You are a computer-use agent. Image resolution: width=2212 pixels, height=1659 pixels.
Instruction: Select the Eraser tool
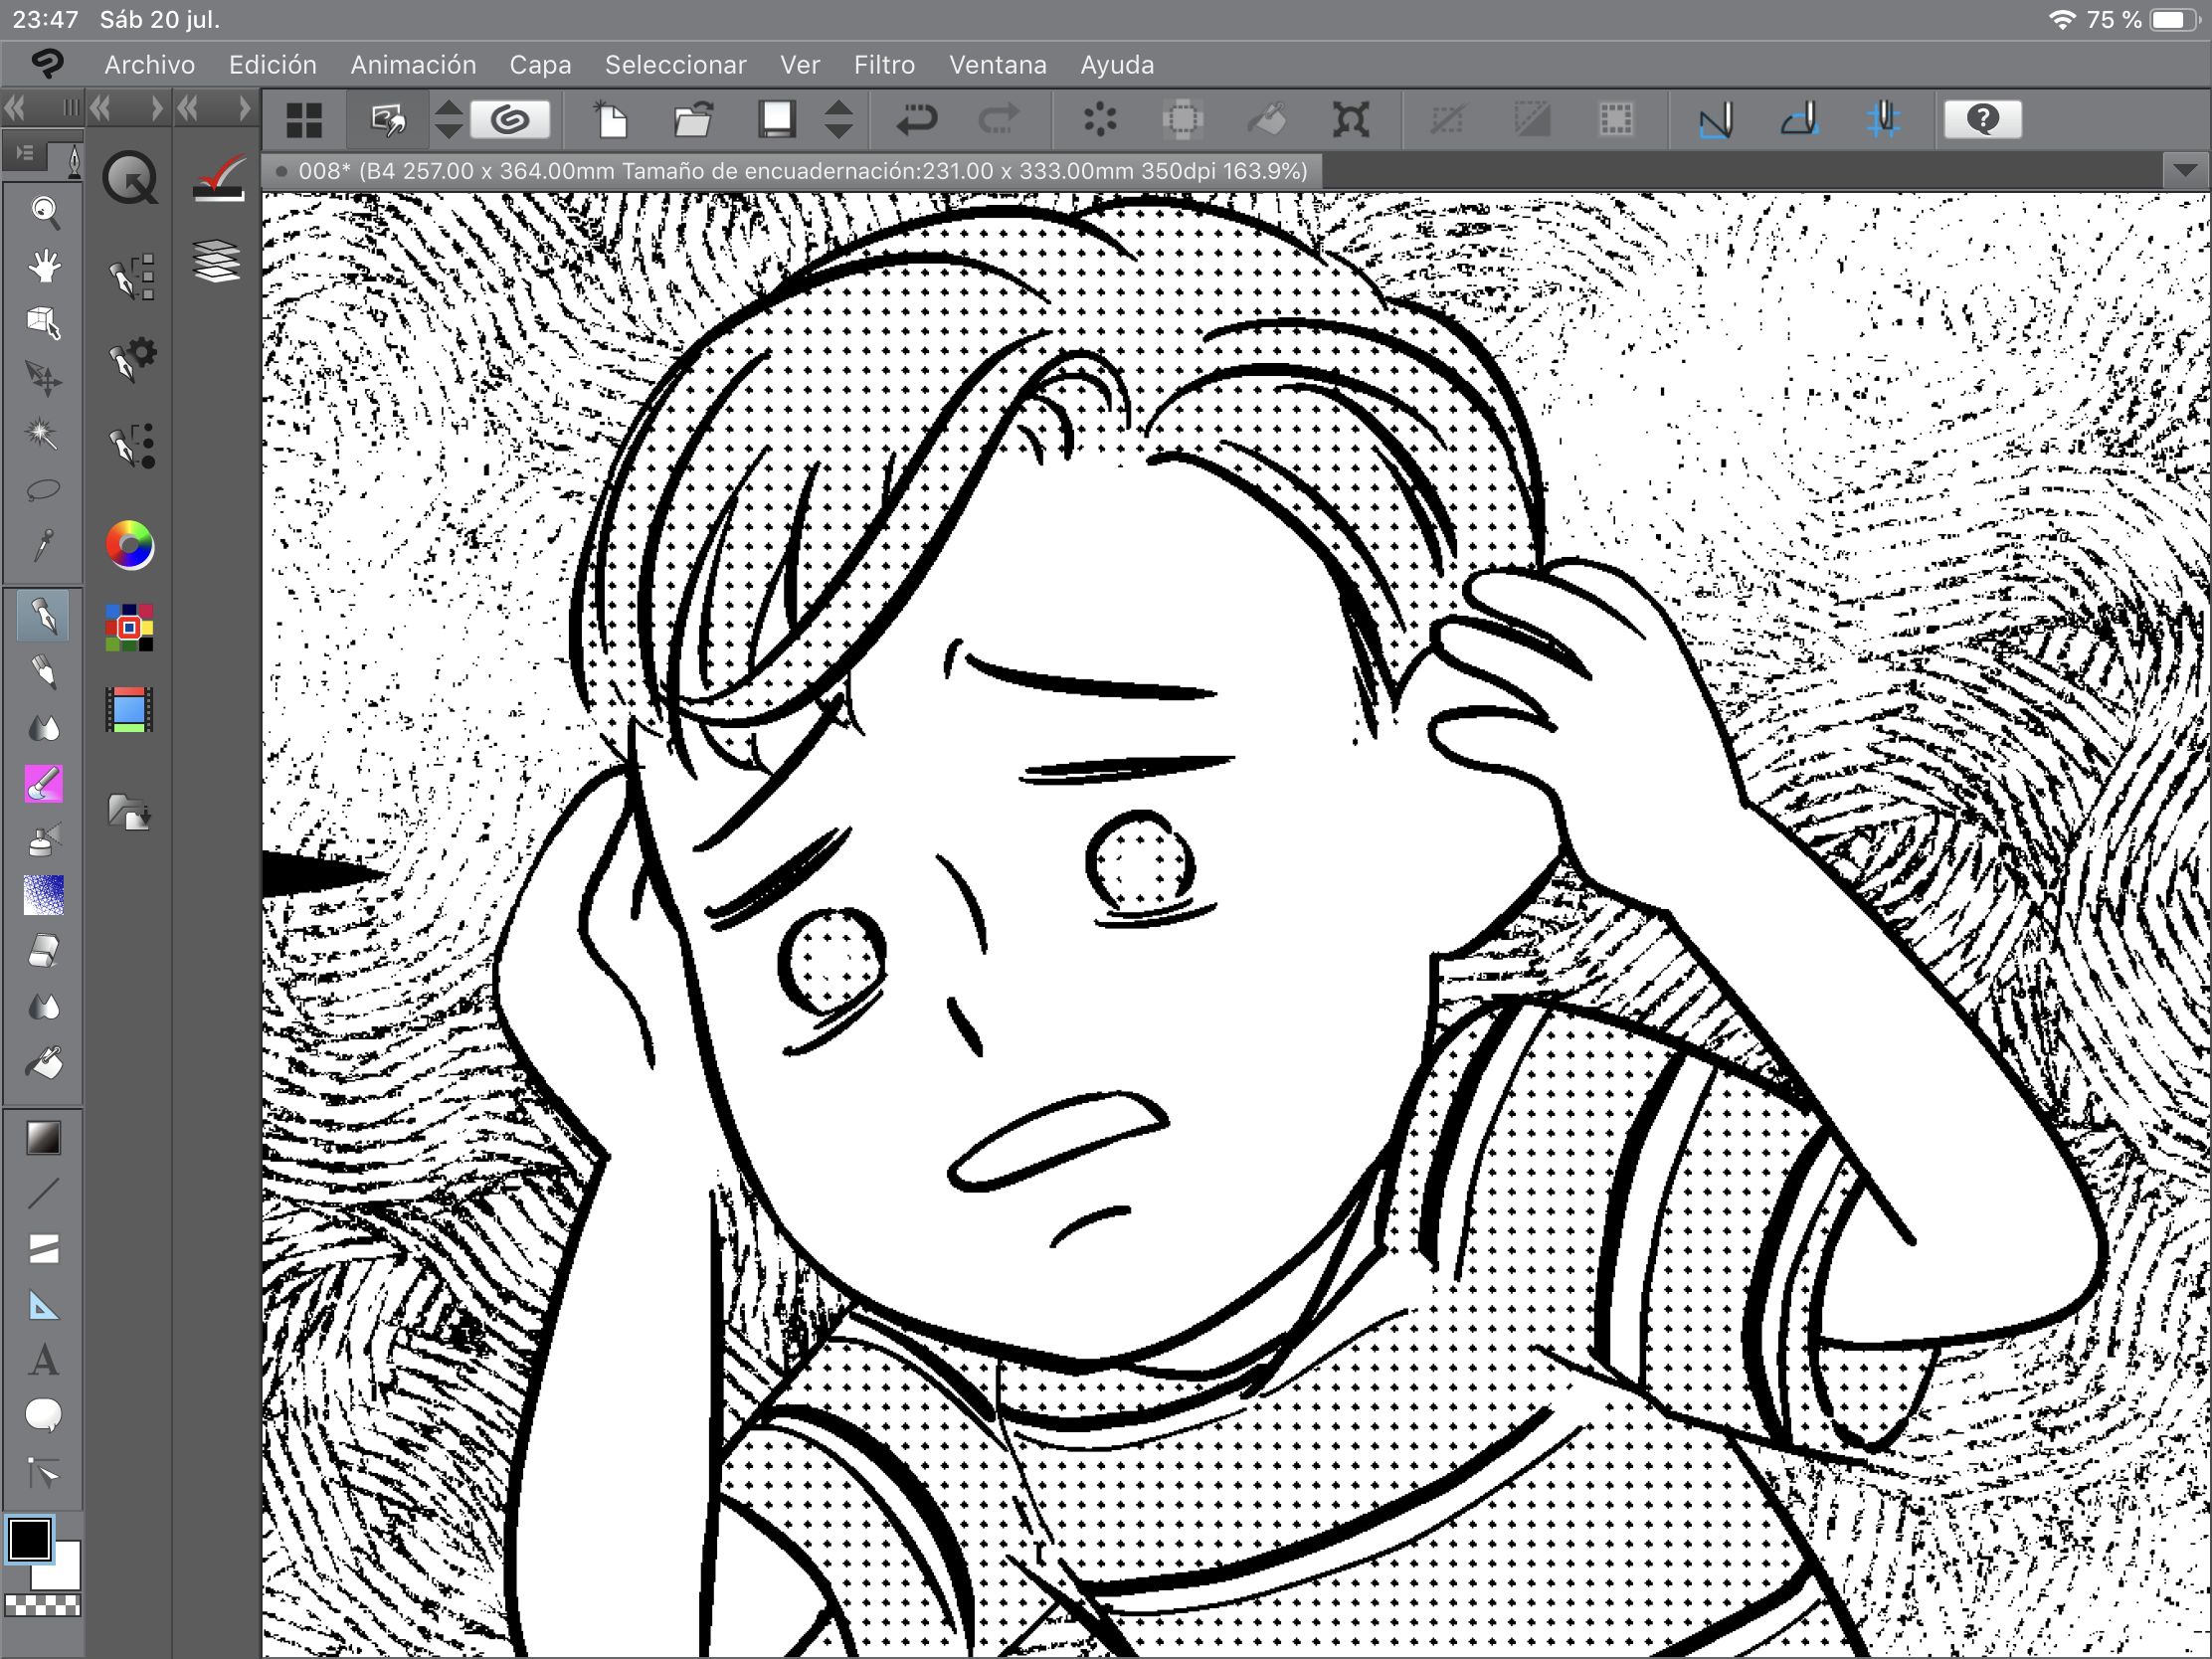(x=43, y=951)
